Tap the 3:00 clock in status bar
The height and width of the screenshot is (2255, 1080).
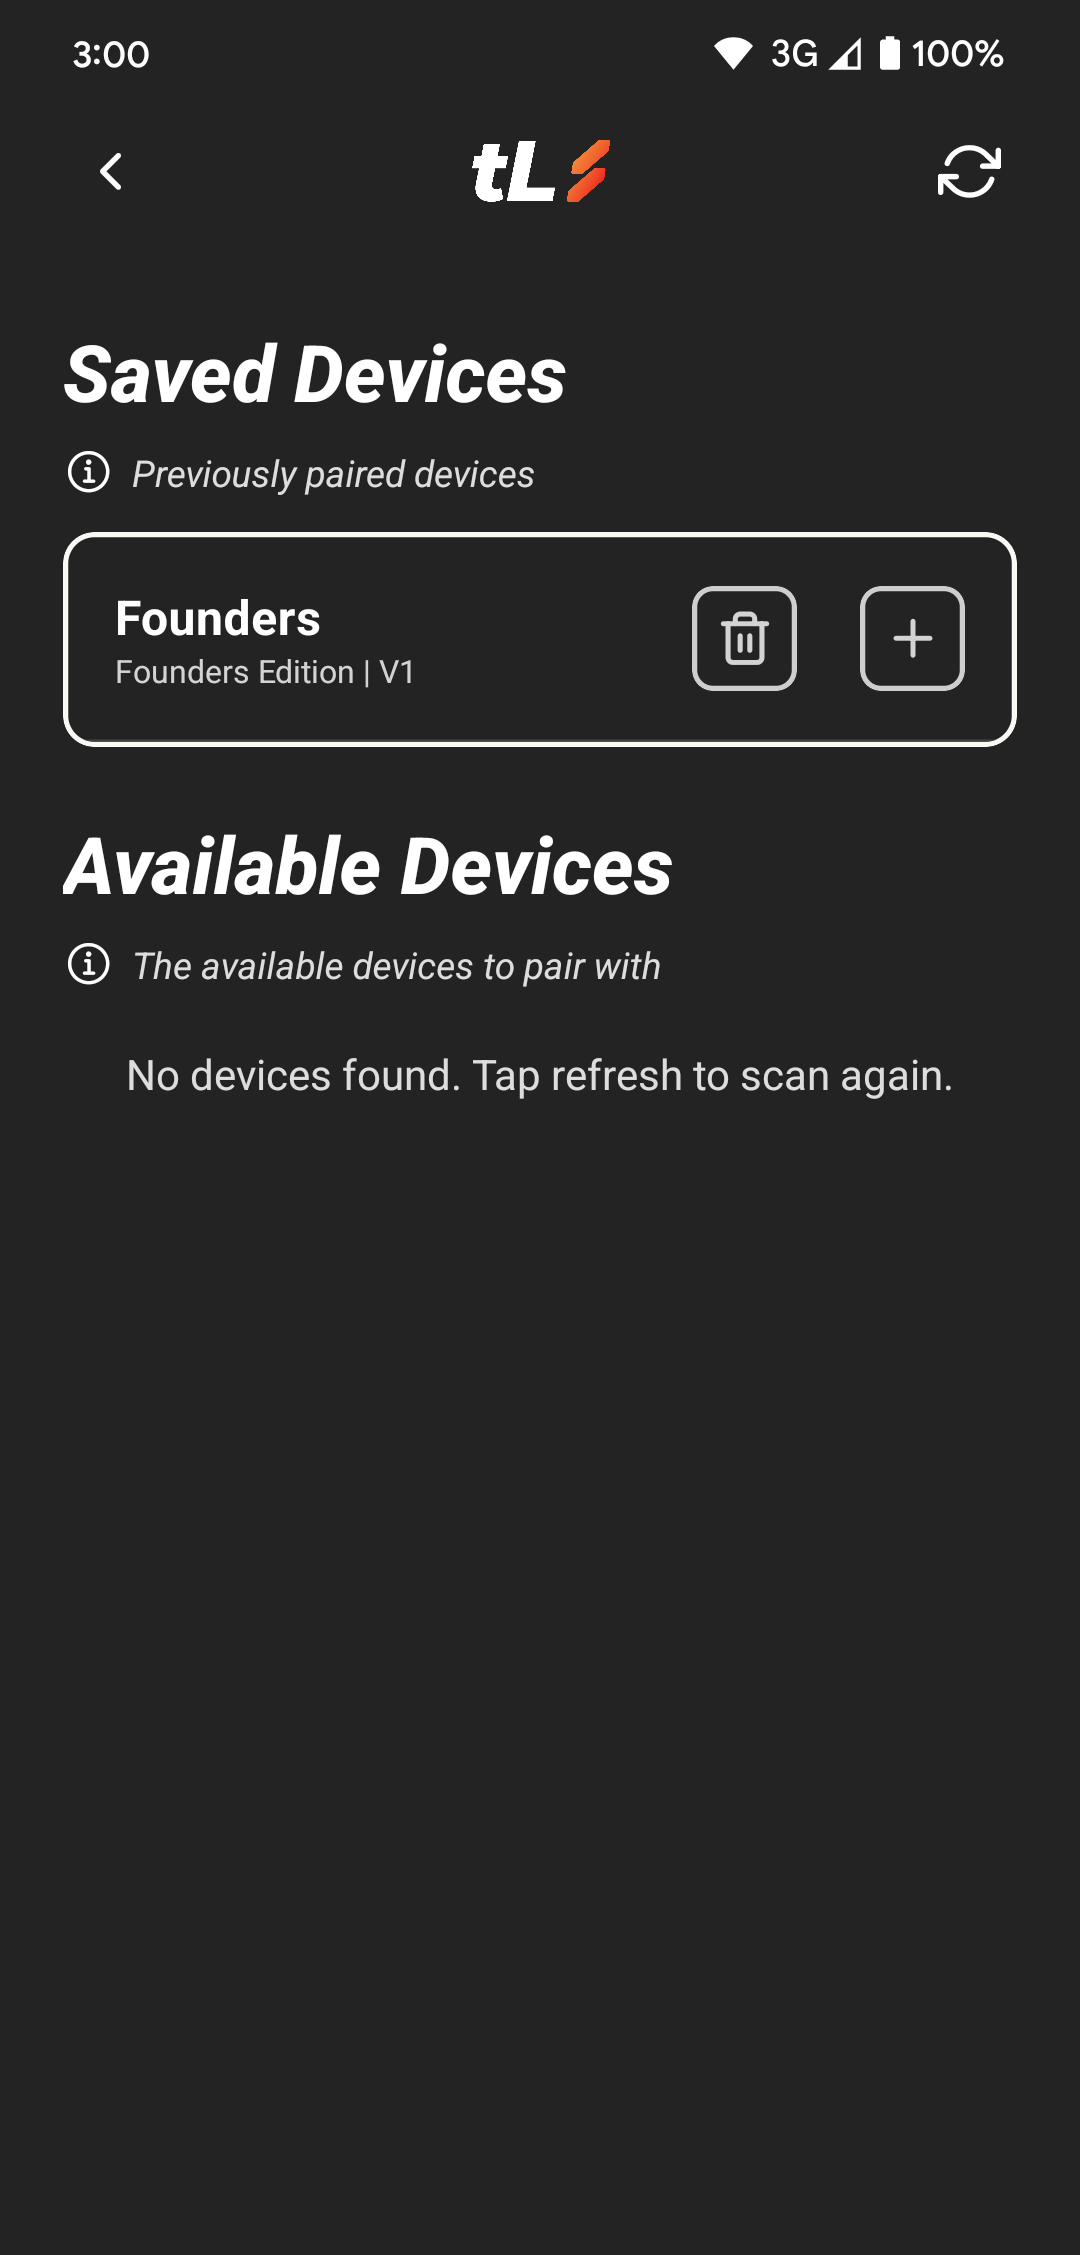coord(111,54)
